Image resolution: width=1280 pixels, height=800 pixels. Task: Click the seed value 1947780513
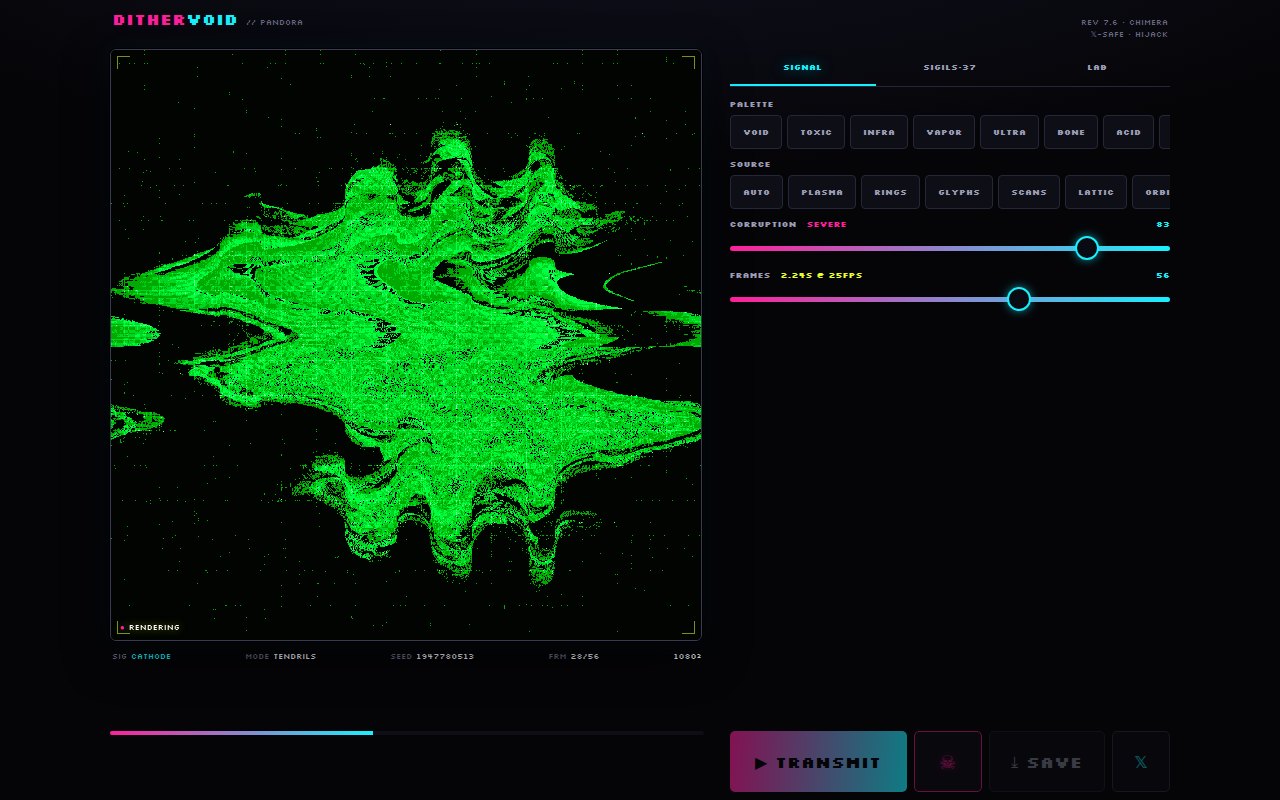point(445,657)
